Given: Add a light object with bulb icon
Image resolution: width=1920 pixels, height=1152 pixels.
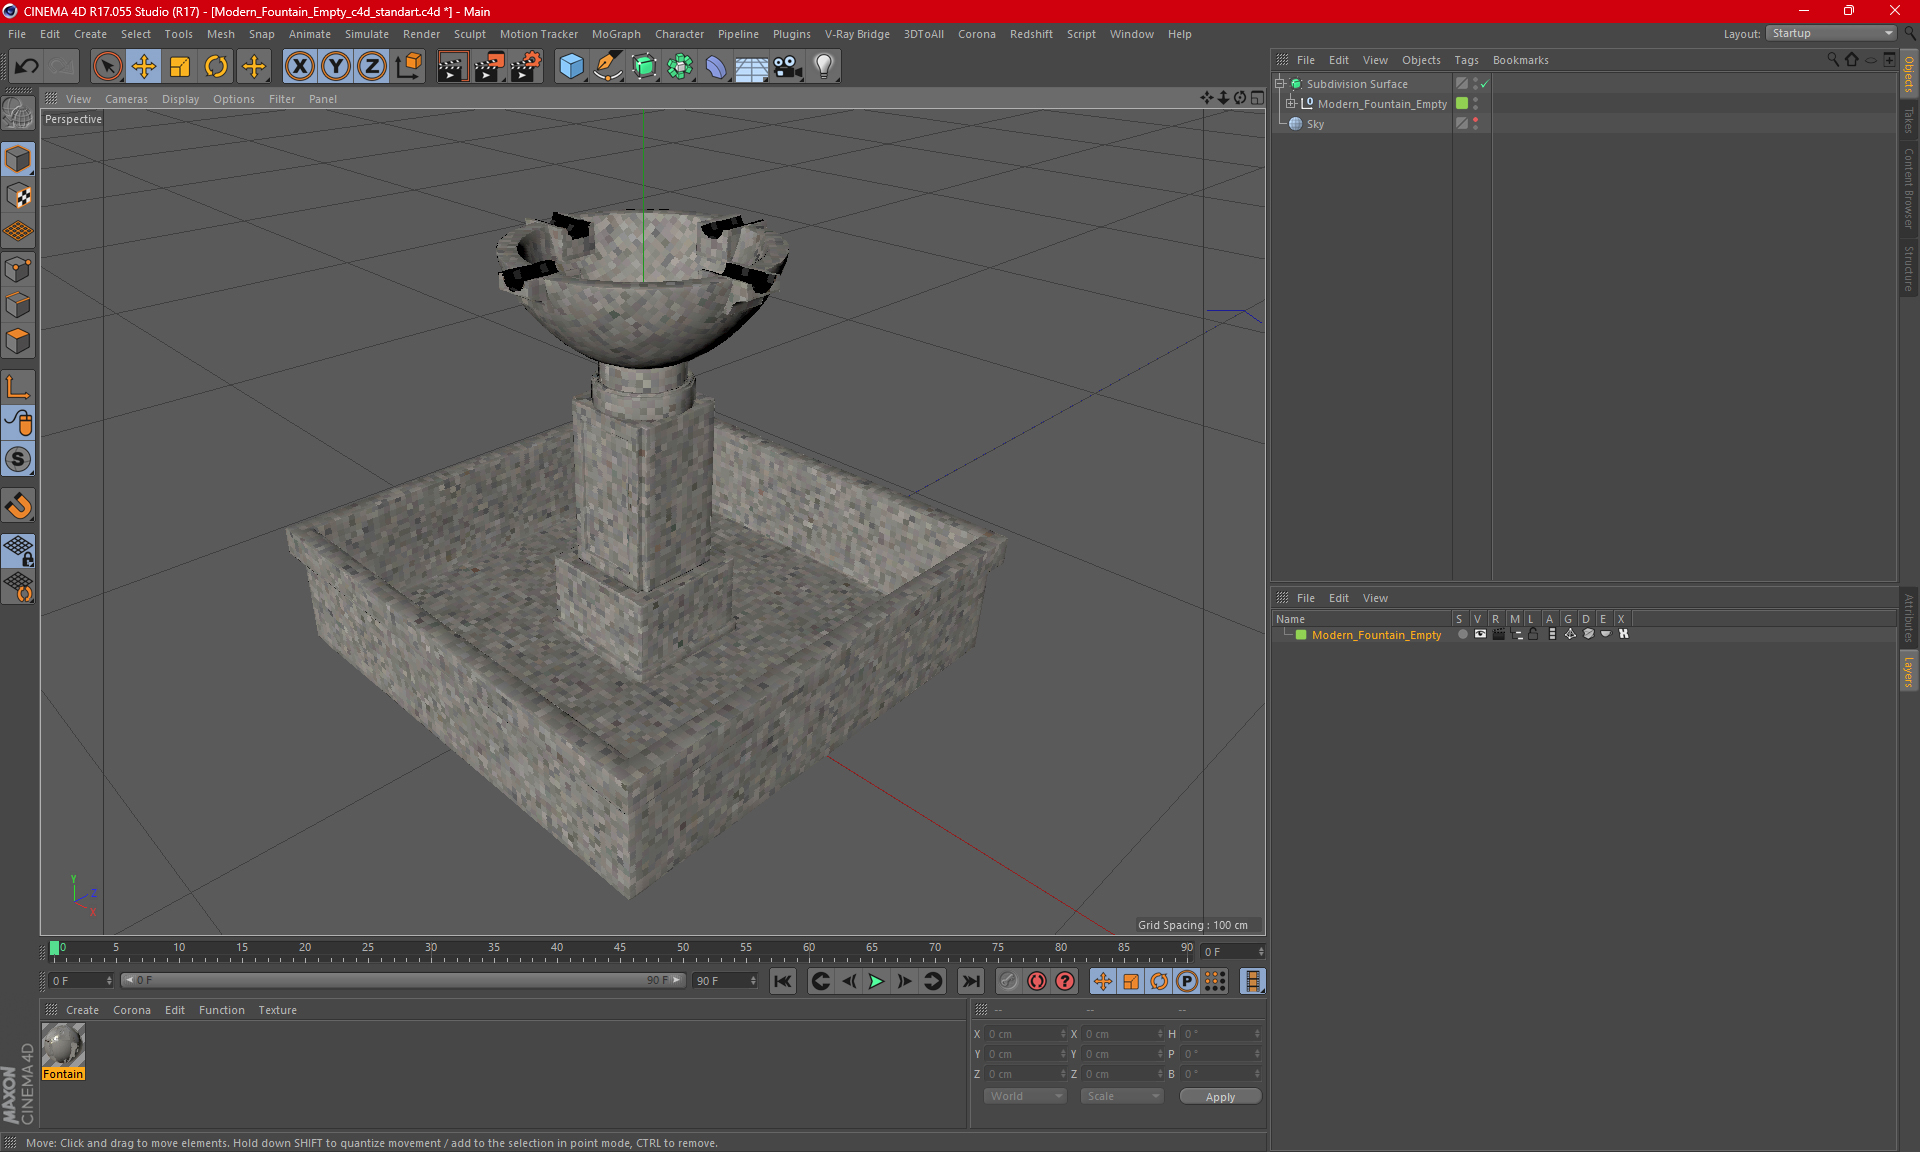Looking at the screenshot, I should coord(823,67).
